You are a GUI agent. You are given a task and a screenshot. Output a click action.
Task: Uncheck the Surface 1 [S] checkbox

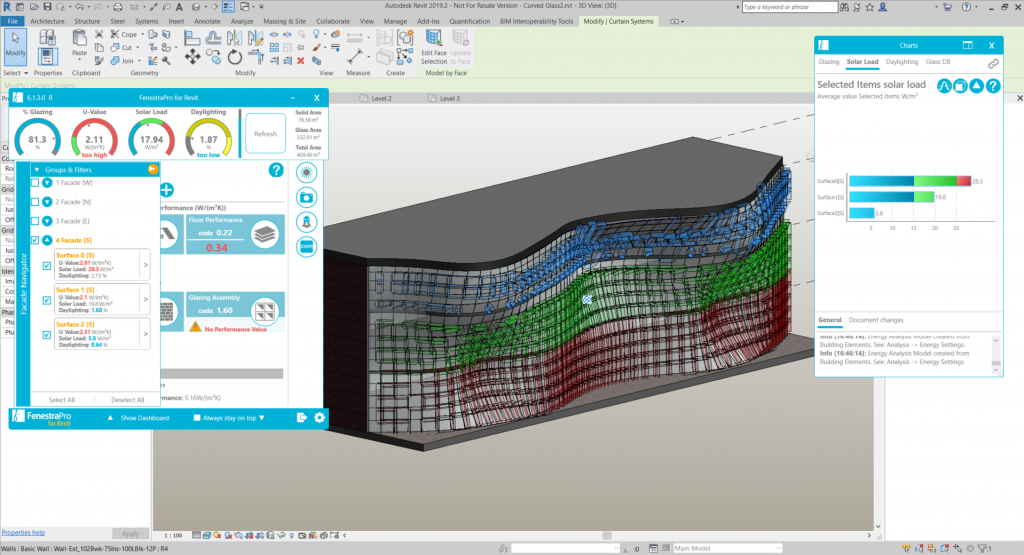[46, 300]
